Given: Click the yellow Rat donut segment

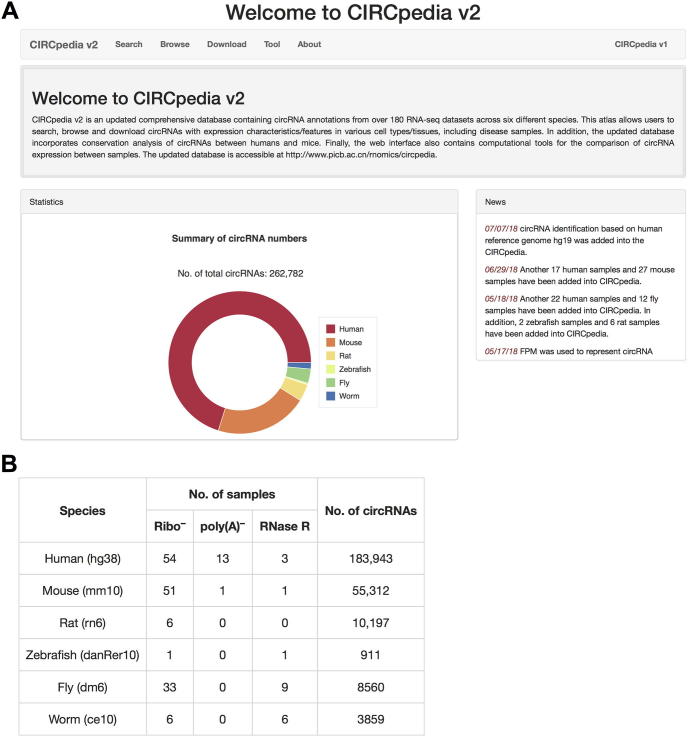Looking at the screenshot, I should coord(295,388).
